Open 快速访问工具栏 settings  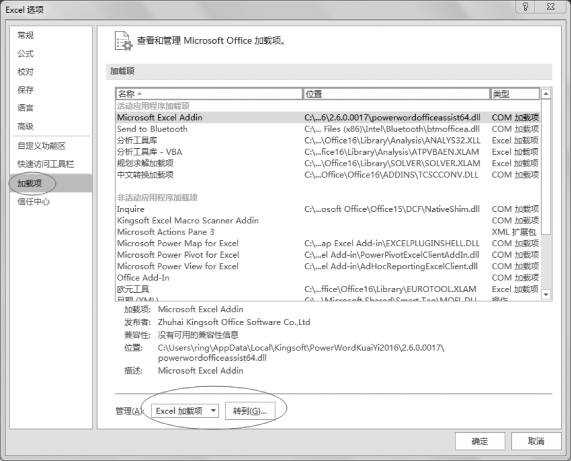[x=46, y=164]
